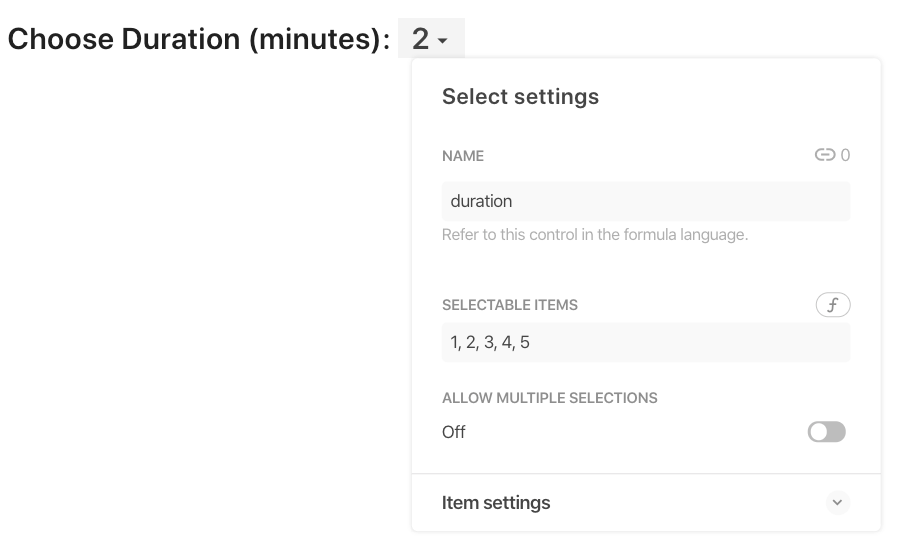
Task: Open formula editor for Selectable Items
Action: click(x=833, y=305)
